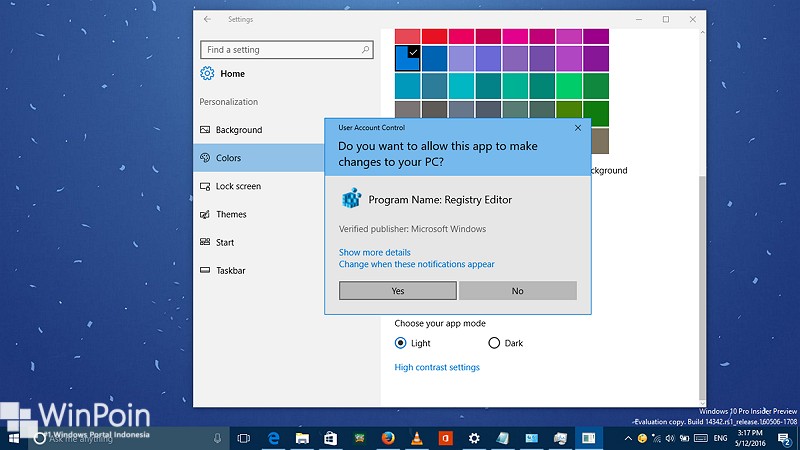The height and width of the screenshot is (450, 800).
Task: Open the Show more details link
Action: 374,252
